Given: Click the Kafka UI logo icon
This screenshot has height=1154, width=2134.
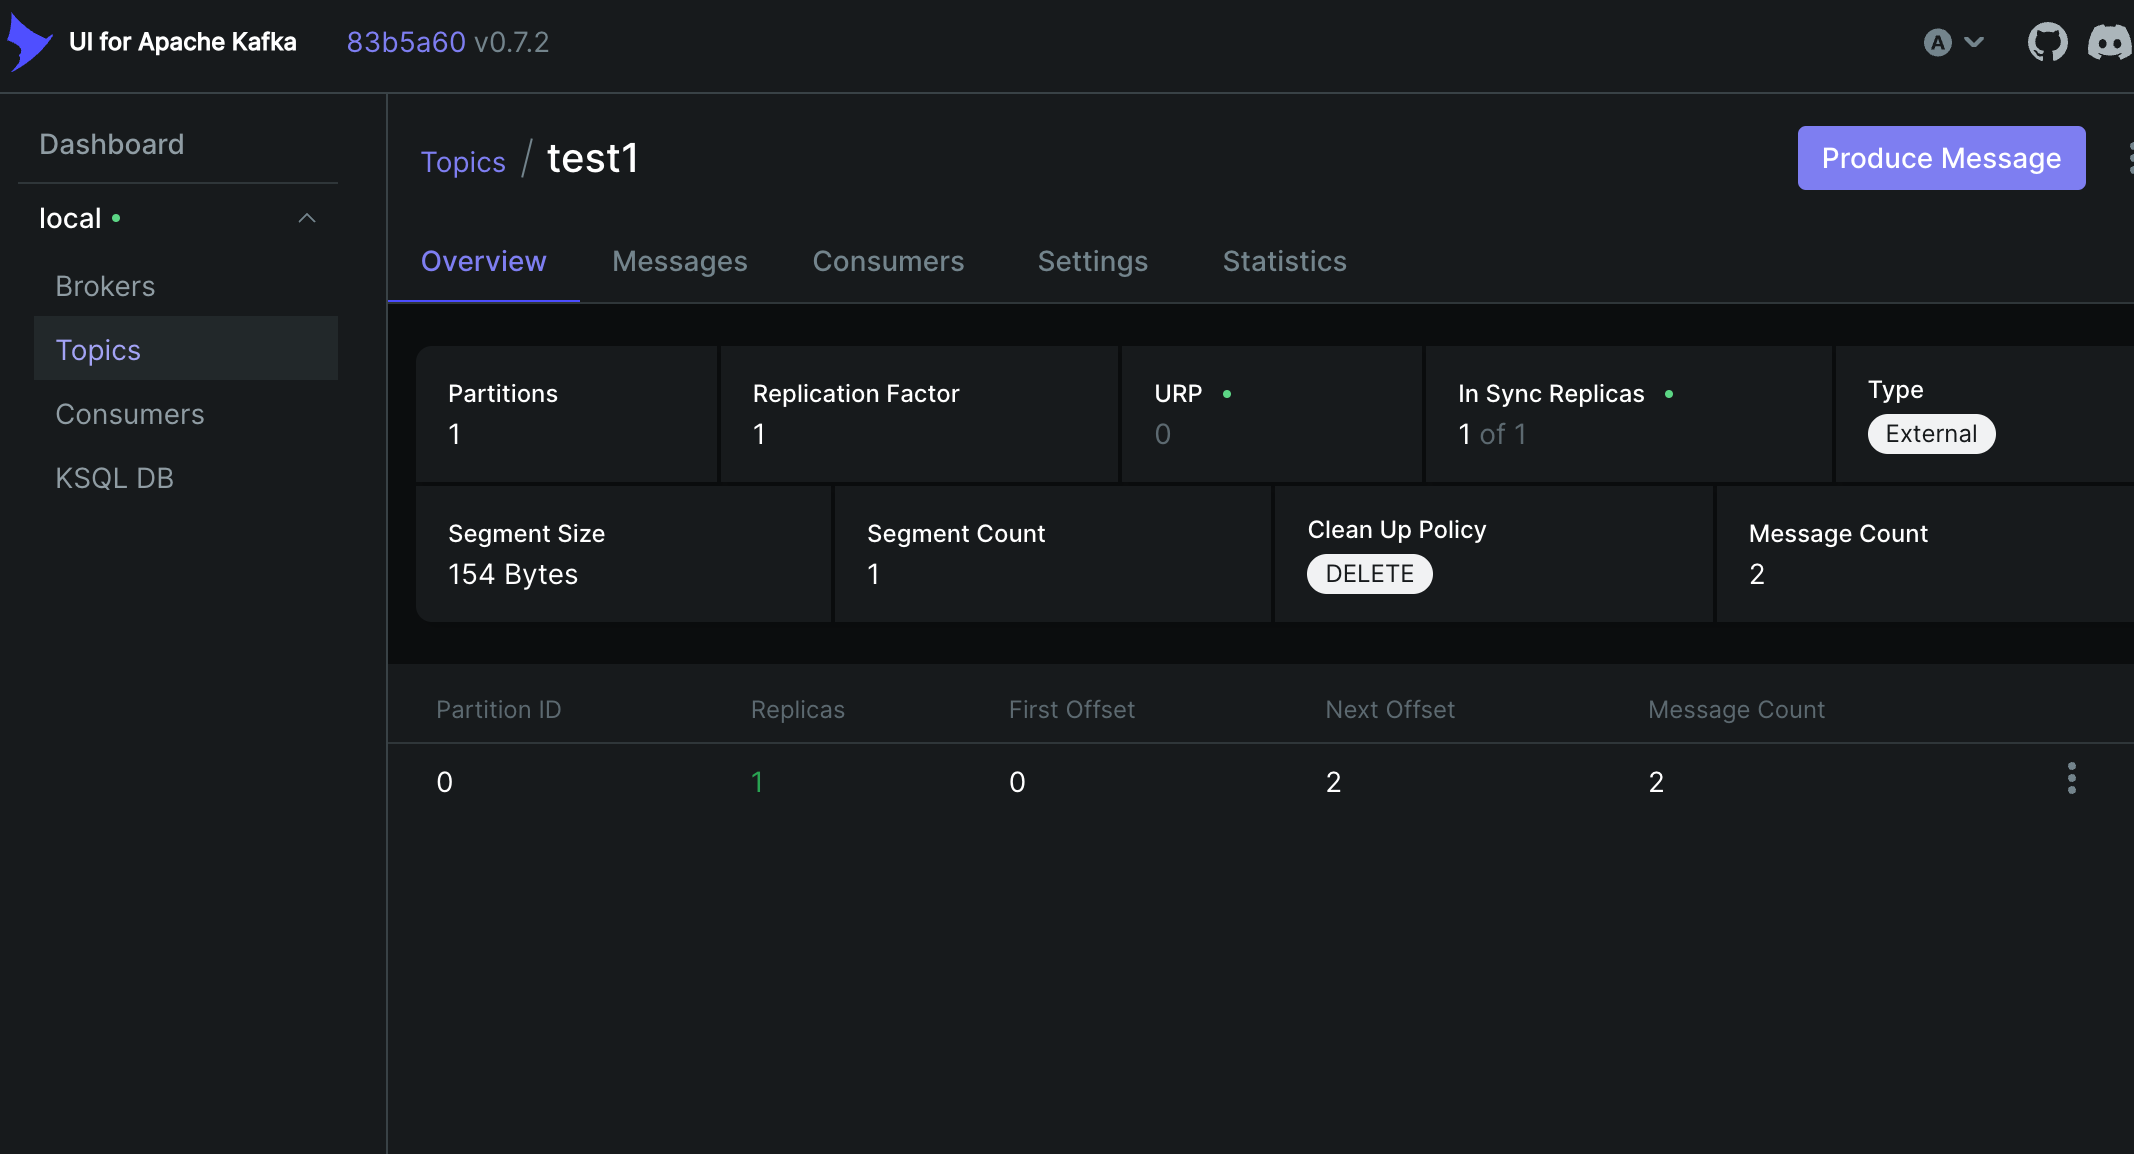Looking at the screenshot, I should click(29, 43).
